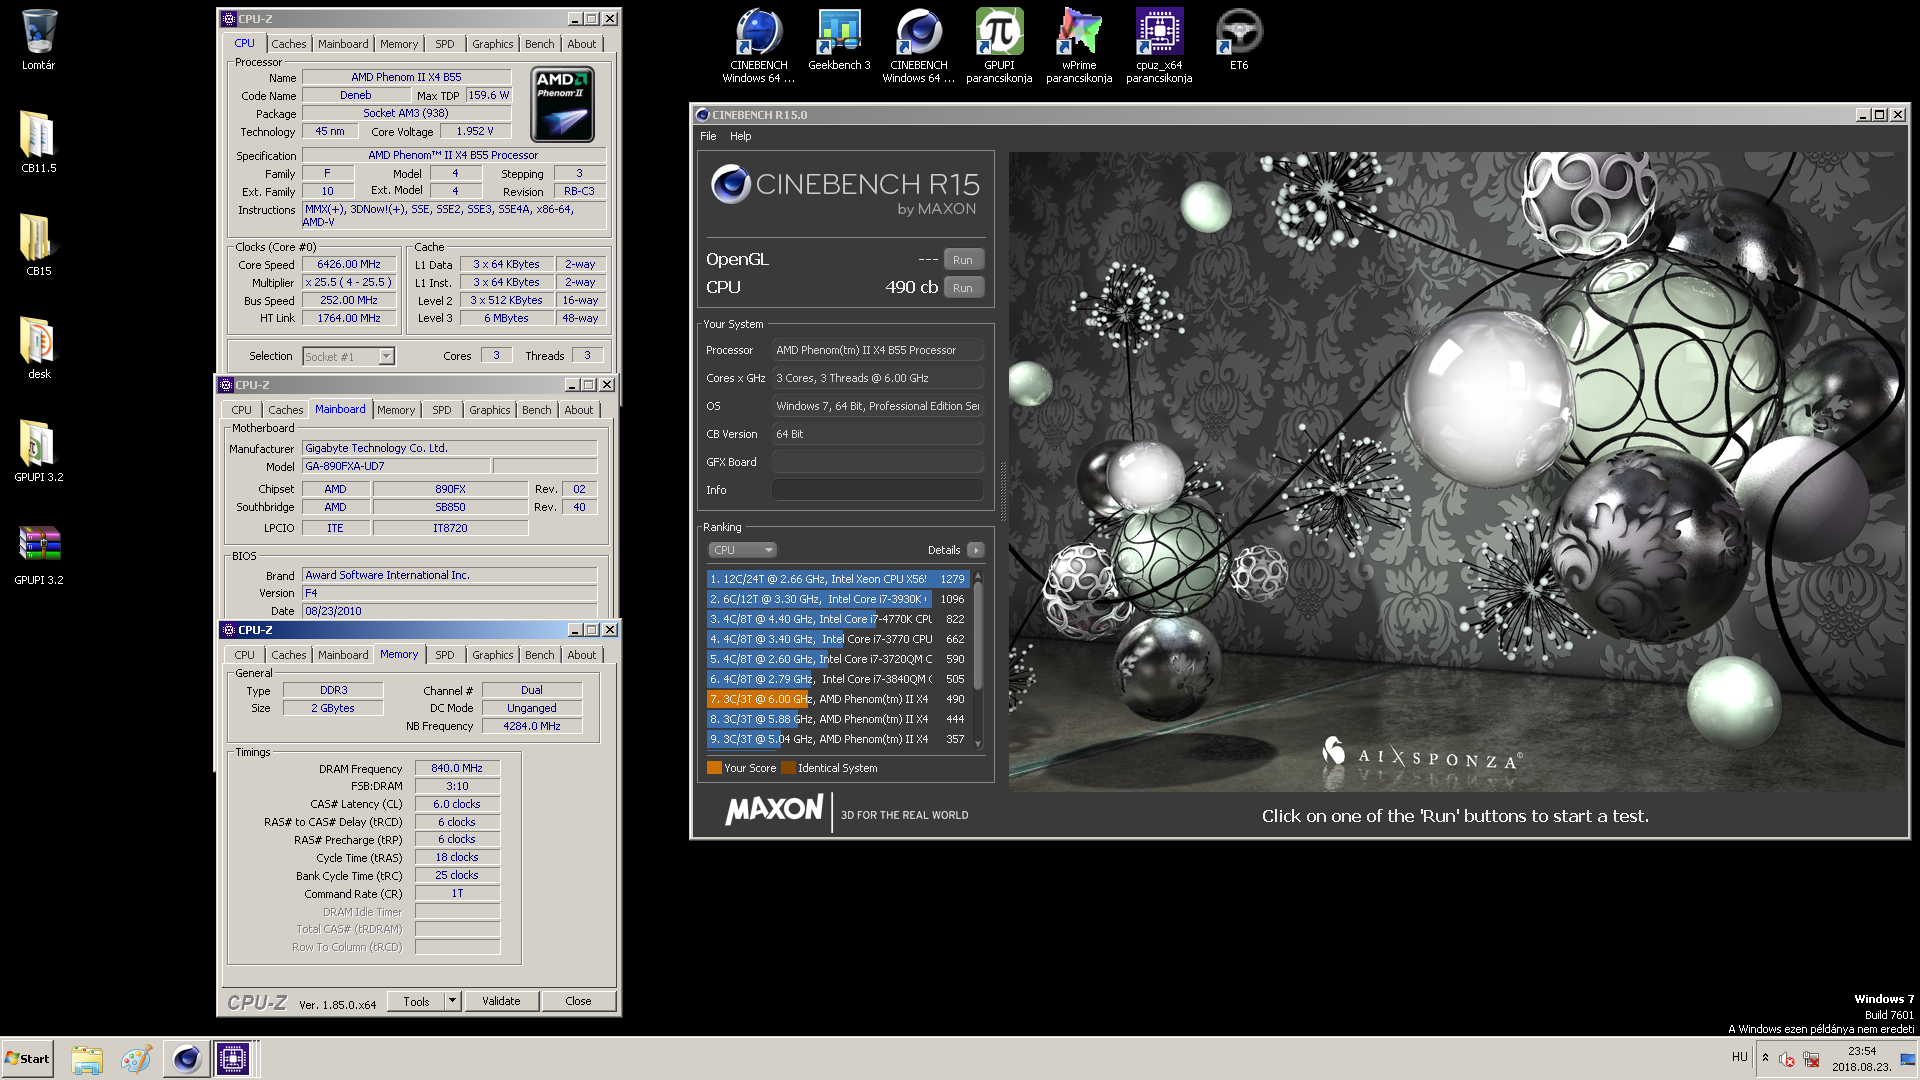Launch GPUPI parancsikonja shortcut

999,45
